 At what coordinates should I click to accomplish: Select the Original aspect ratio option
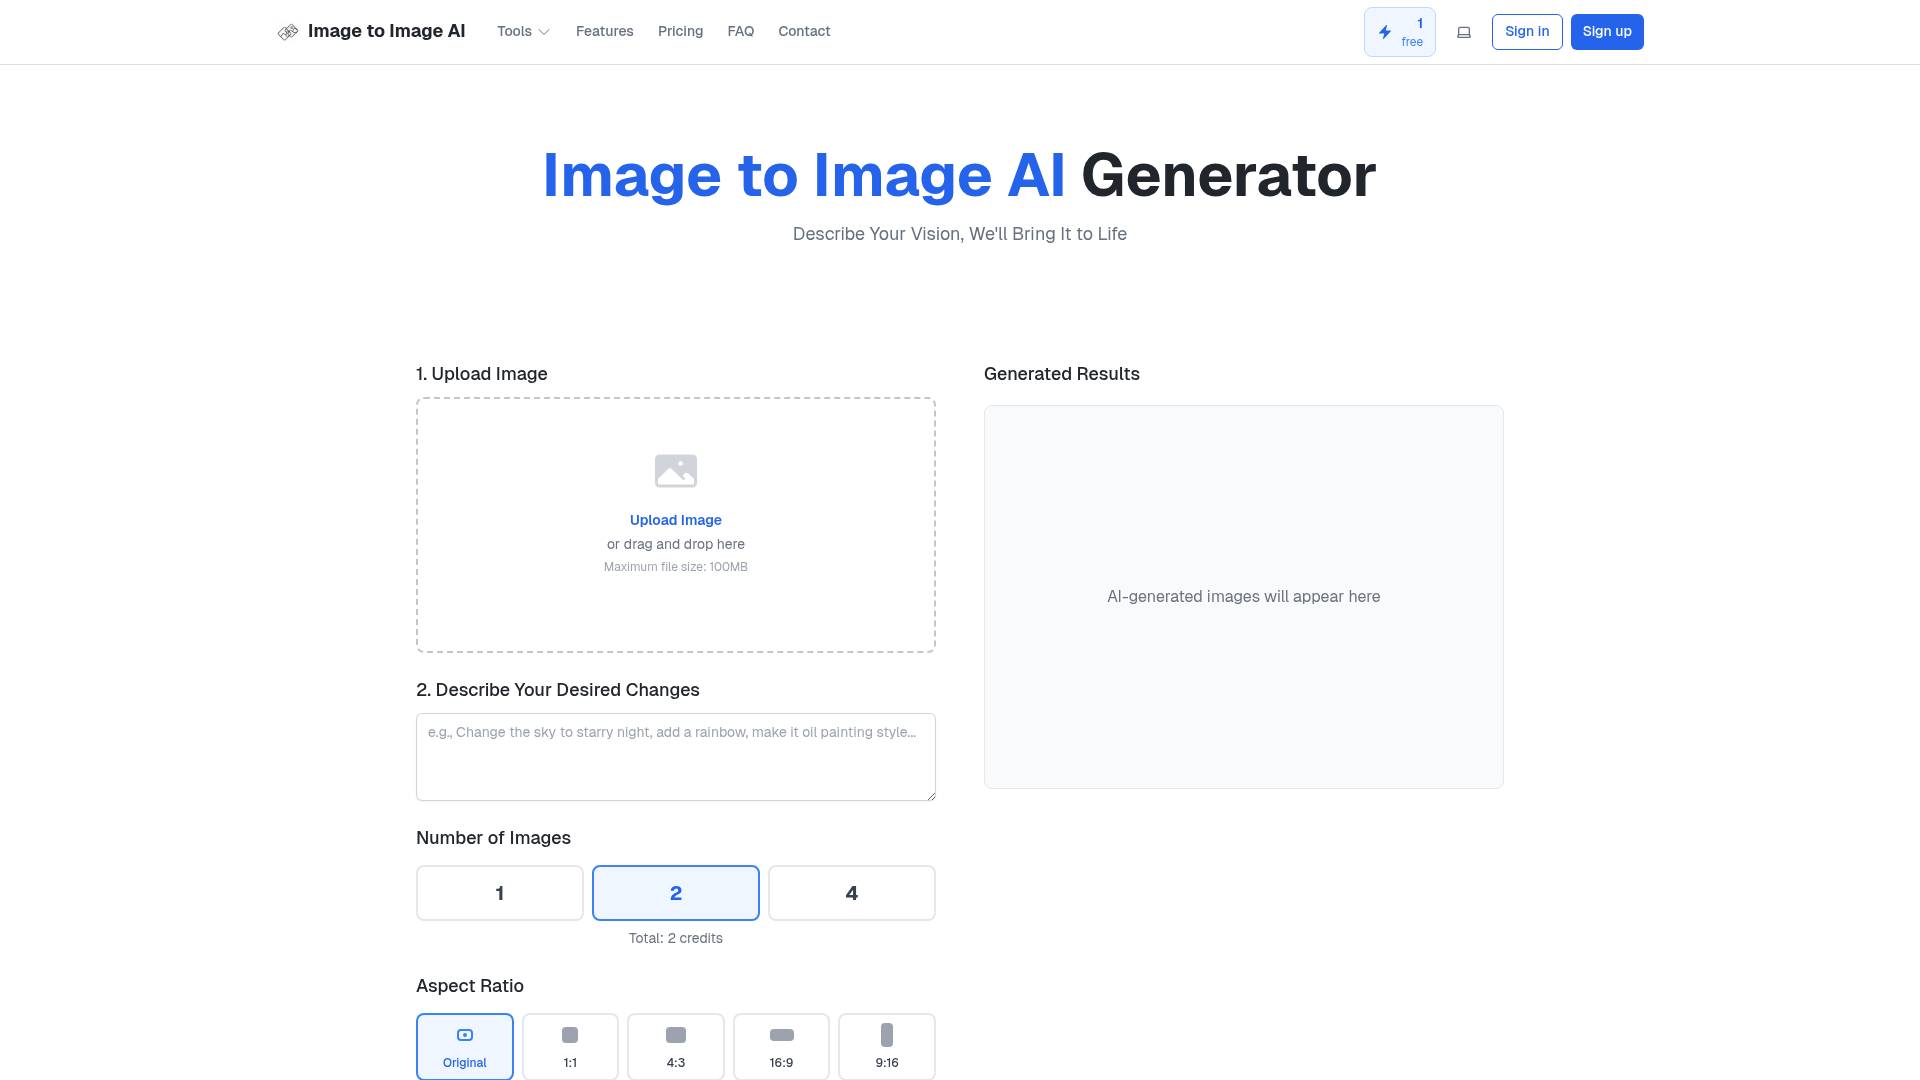tap(465, 1046)
